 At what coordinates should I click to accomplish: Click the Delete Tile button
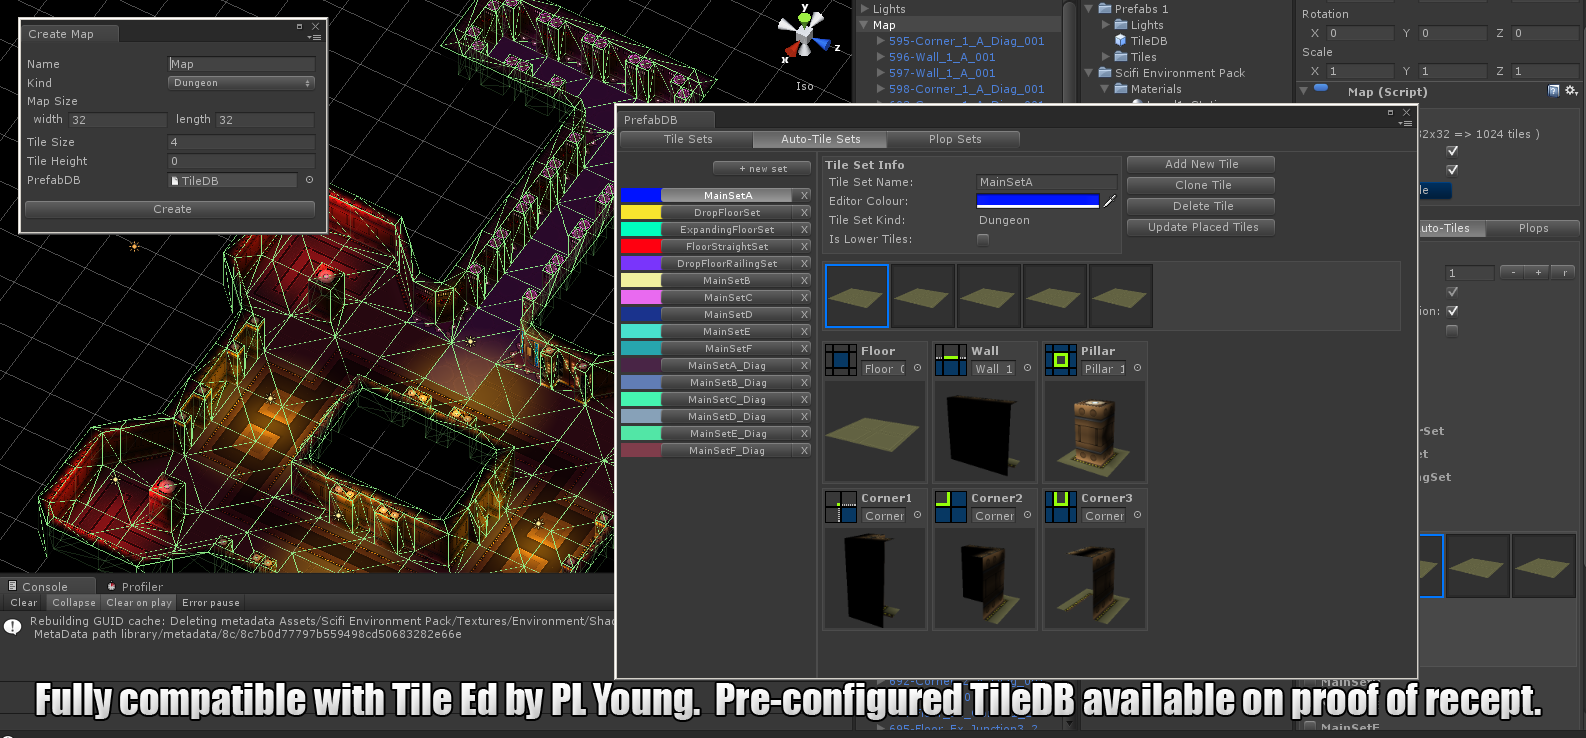[1201, 206]
